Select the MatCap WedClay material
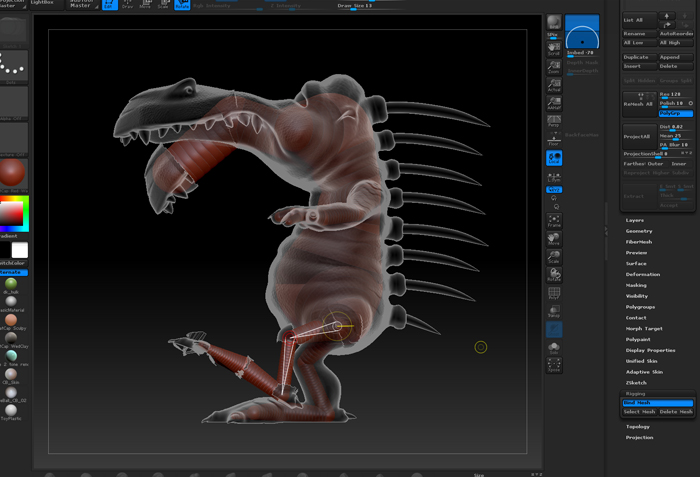Image resolution: width=700 pixels, height=477 pixels. click(11, 338)
